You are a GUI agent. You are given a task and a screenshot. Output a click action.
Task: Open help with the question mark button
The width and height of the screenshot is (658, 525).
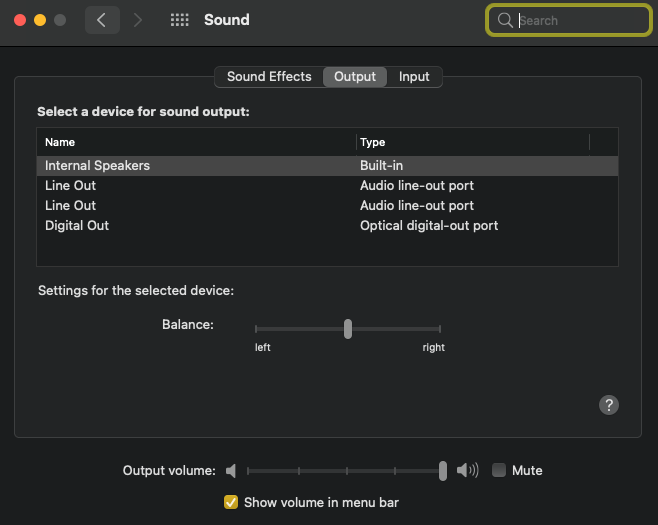click(608, 405)
